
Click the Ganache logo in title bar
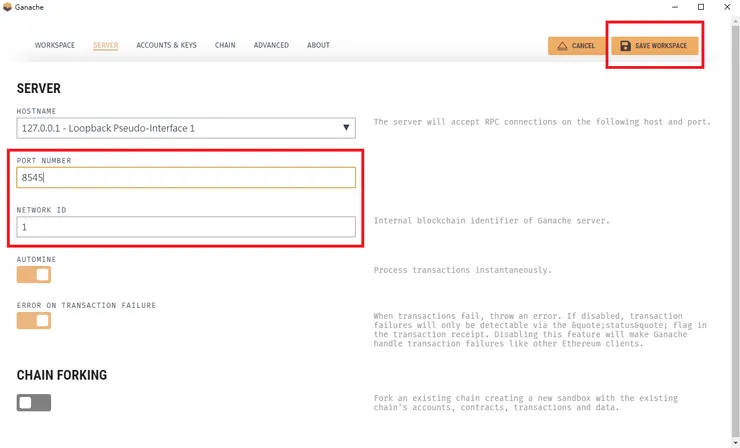tap(7, 7)
